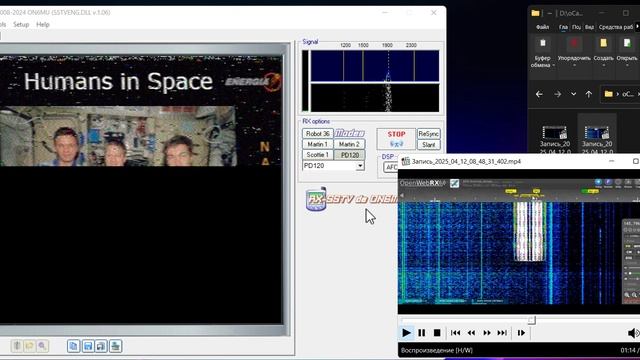Click the save-as floppy with arrow icon
The image size is (640, 360).
click(101, 346)
